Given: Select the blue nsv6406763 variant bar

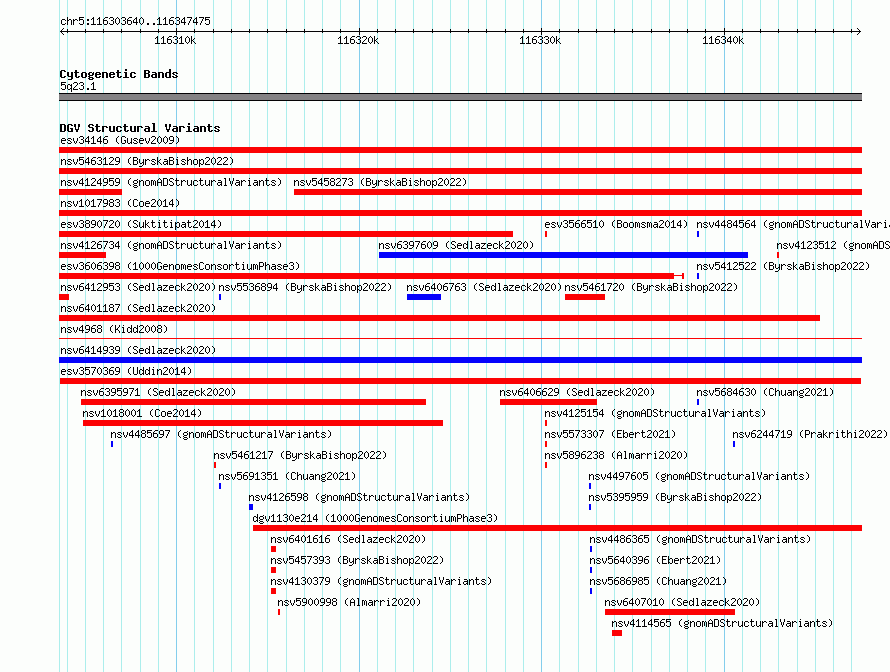Looking at the screenshot, I should point(424,297).
